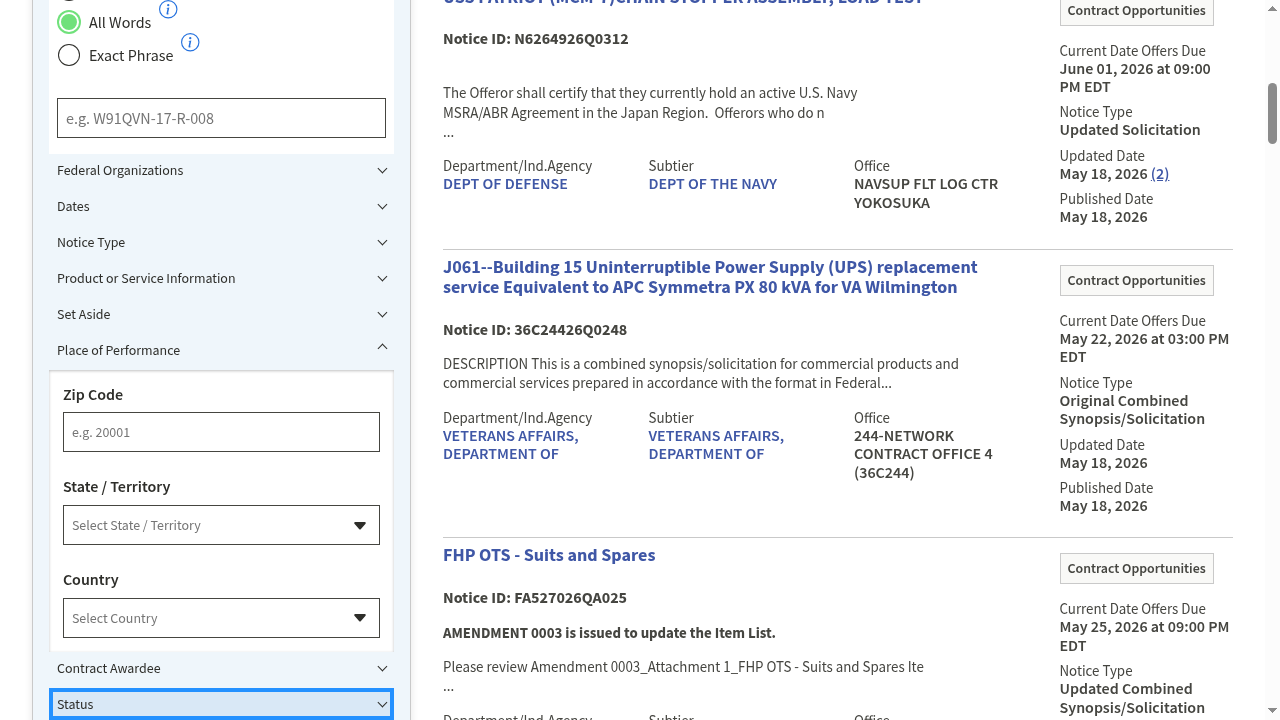Click the (2) updated date versions link

coord(1160,174)
